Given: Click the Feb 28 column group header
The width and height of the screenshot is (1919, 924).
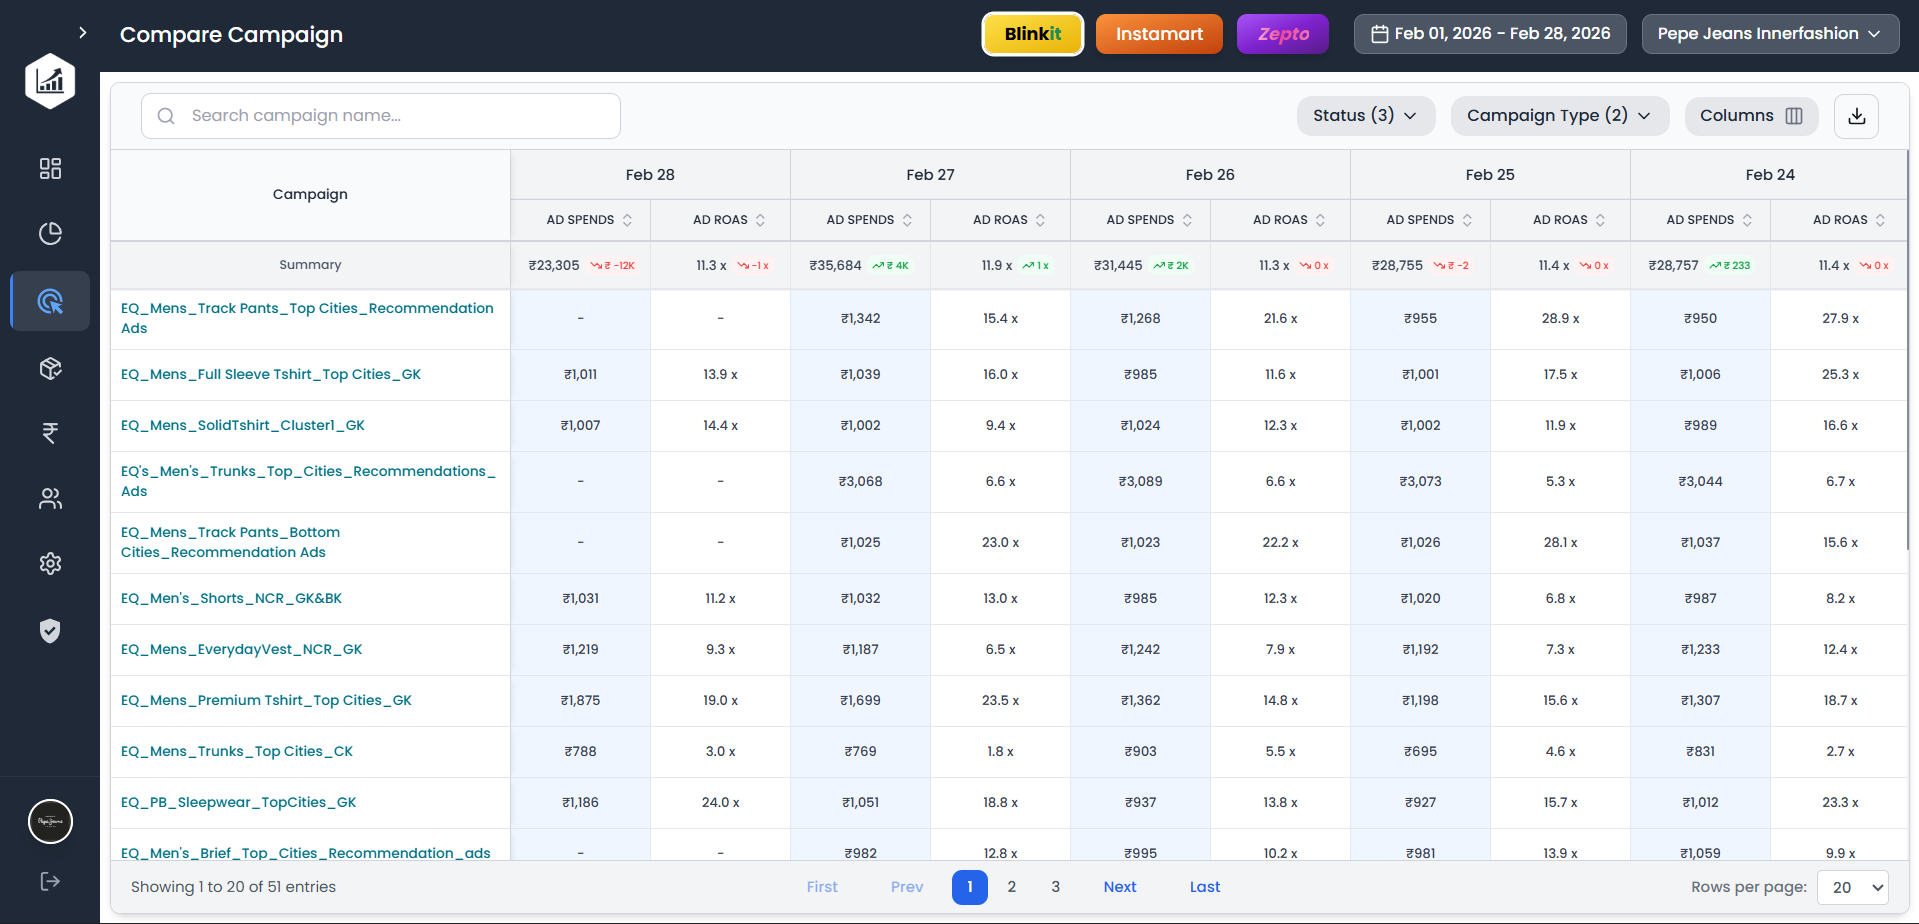Looking at the screenshot, I should click(650, 175).
